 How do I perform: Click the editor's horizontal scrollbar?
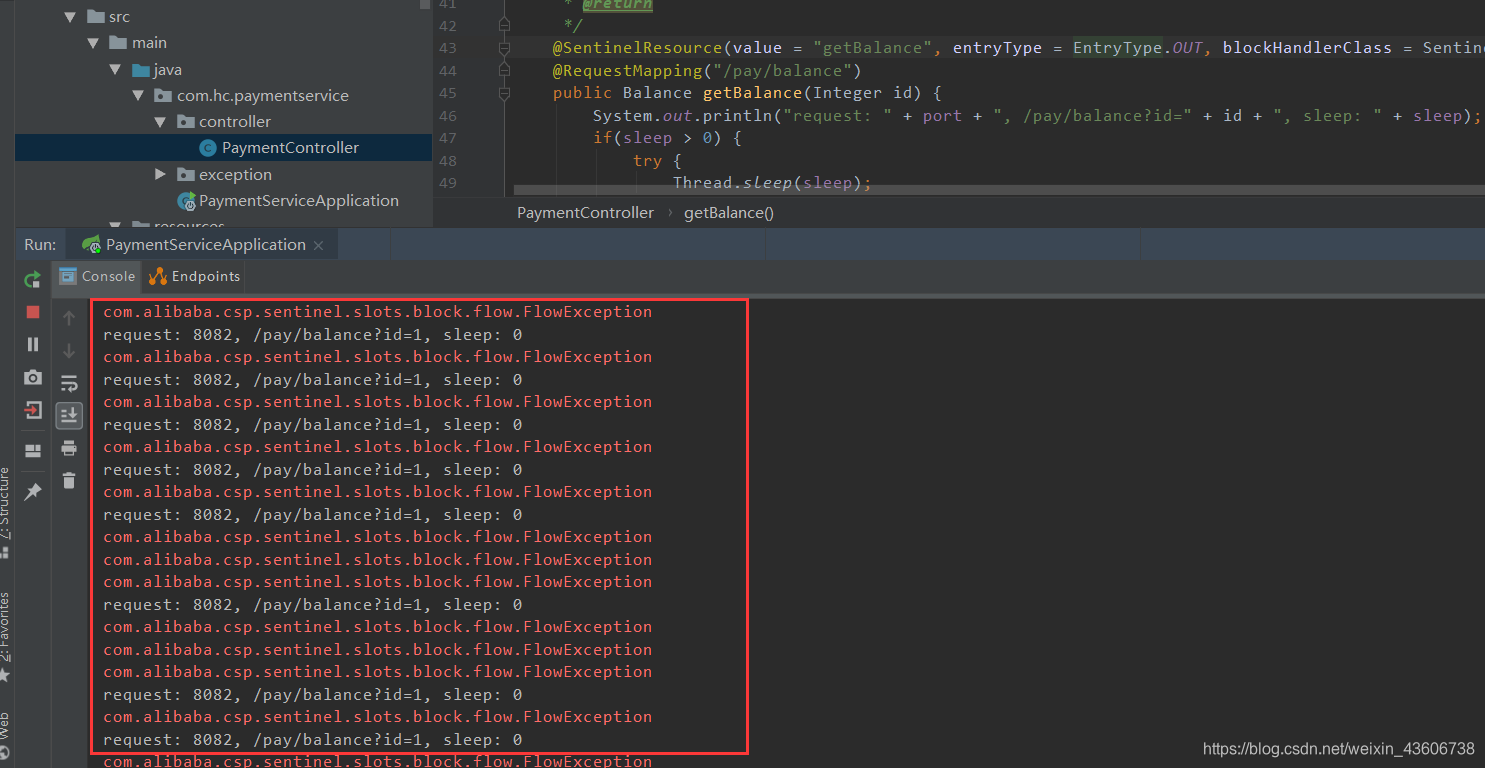click(998, 190)
